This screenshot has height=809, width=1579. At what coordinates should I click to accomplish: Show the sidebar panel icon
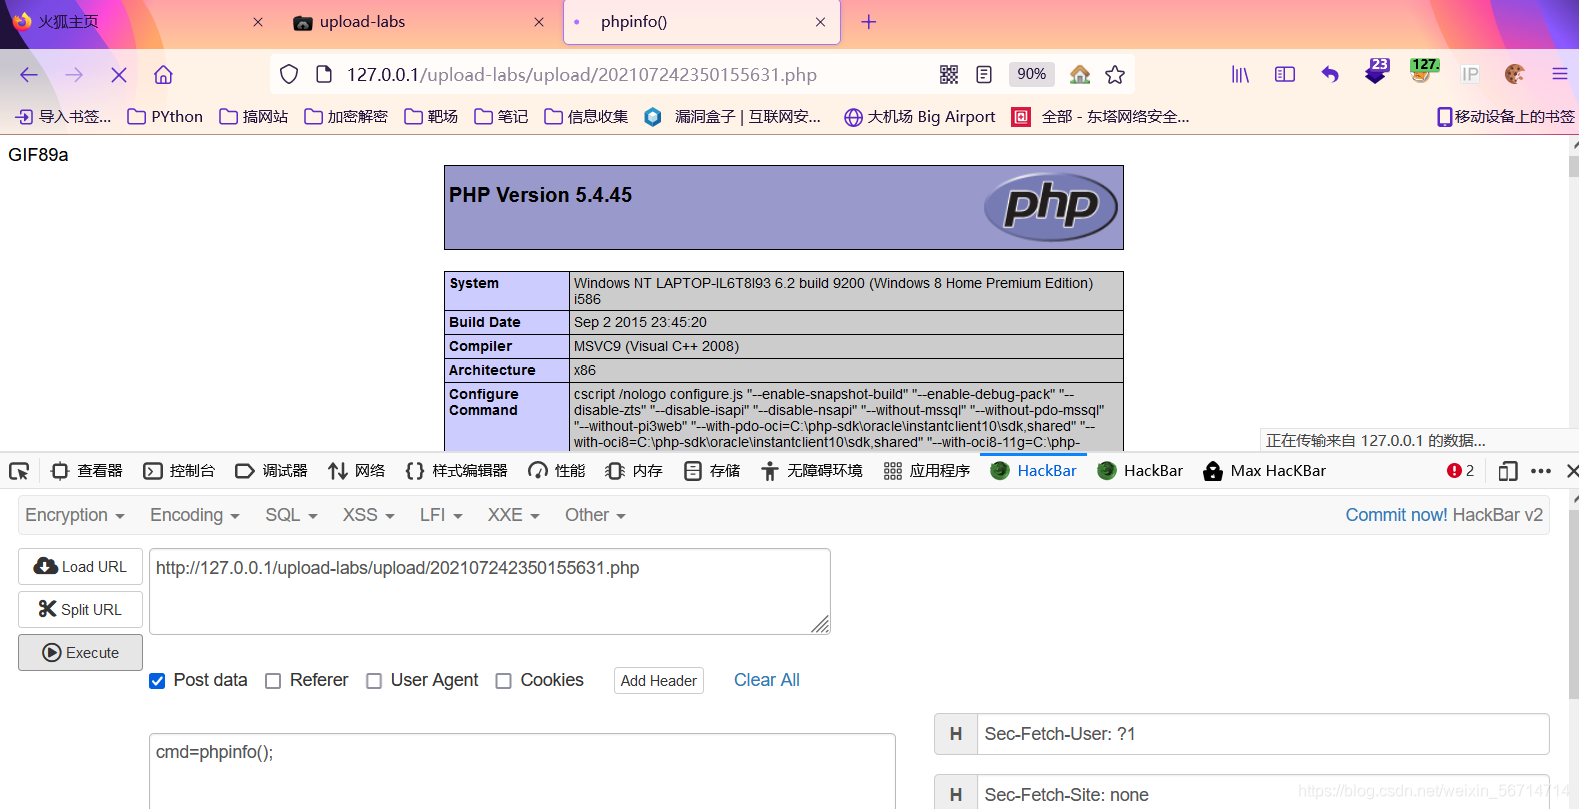point(1285,74)
